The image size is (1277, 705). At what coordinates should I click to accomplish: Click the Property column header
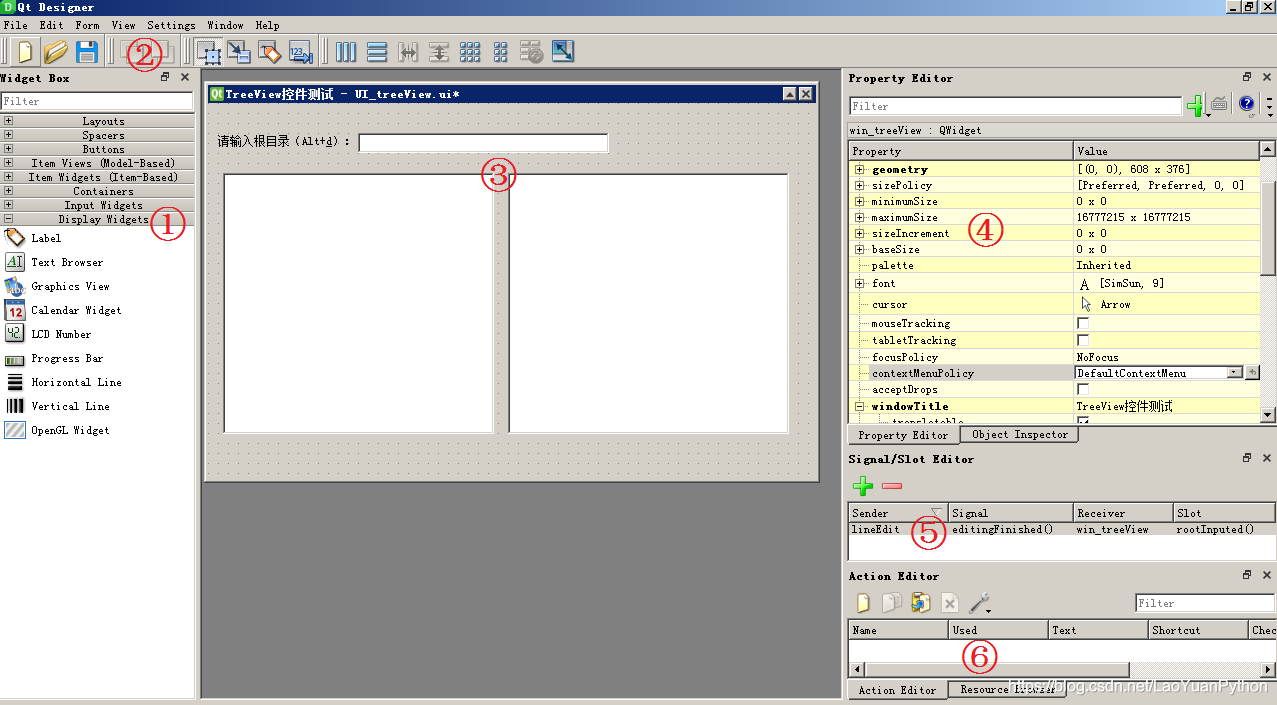[x=961, y=151]
